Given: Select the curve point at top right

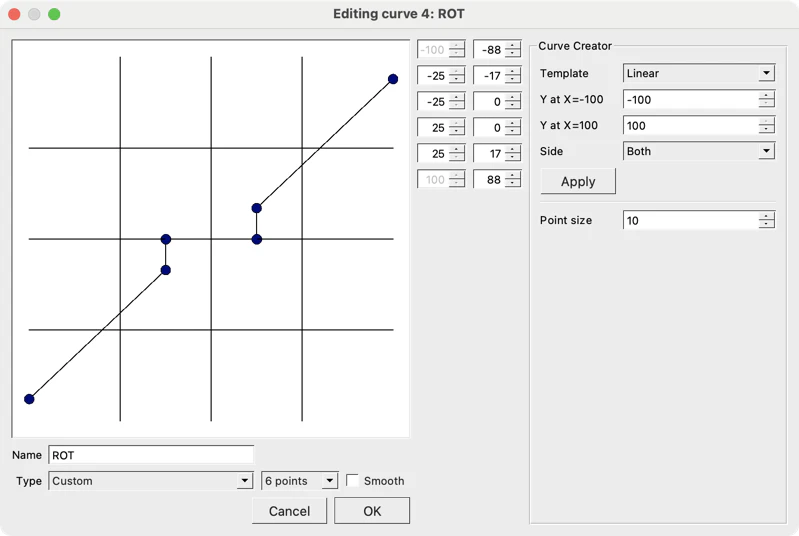Looking at the screenshot, I should [x=392, y=79].
